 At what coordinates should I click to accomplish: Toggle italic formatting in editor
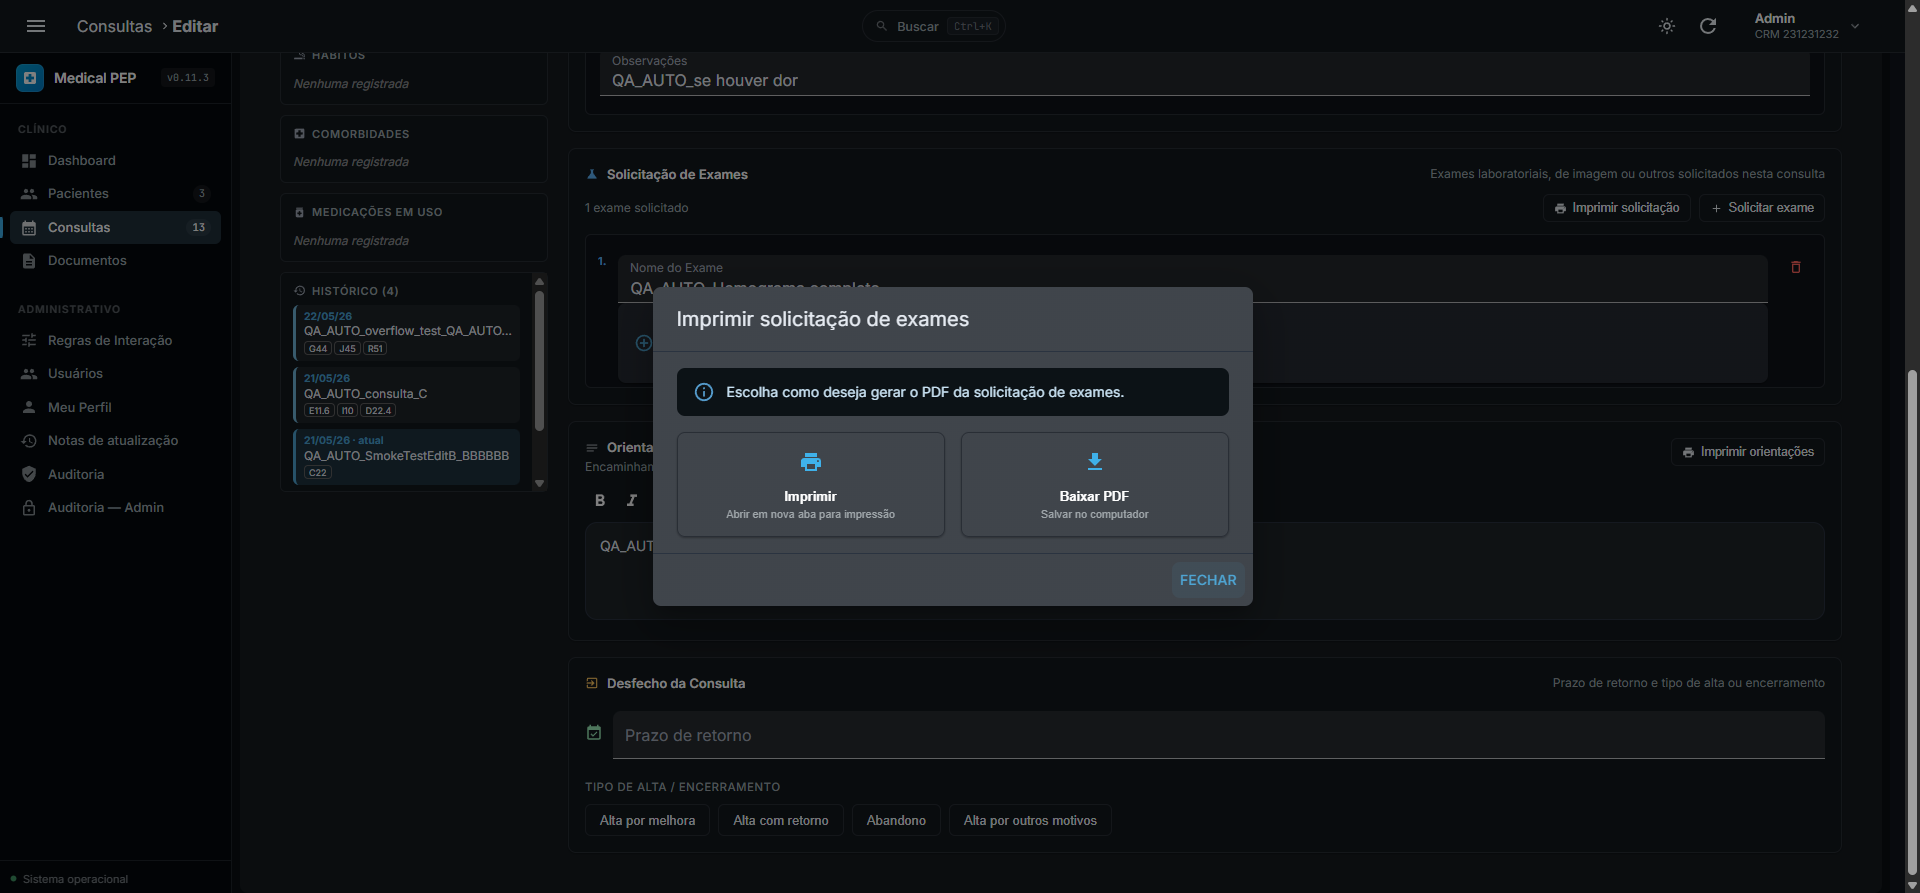tap(632, 500)
